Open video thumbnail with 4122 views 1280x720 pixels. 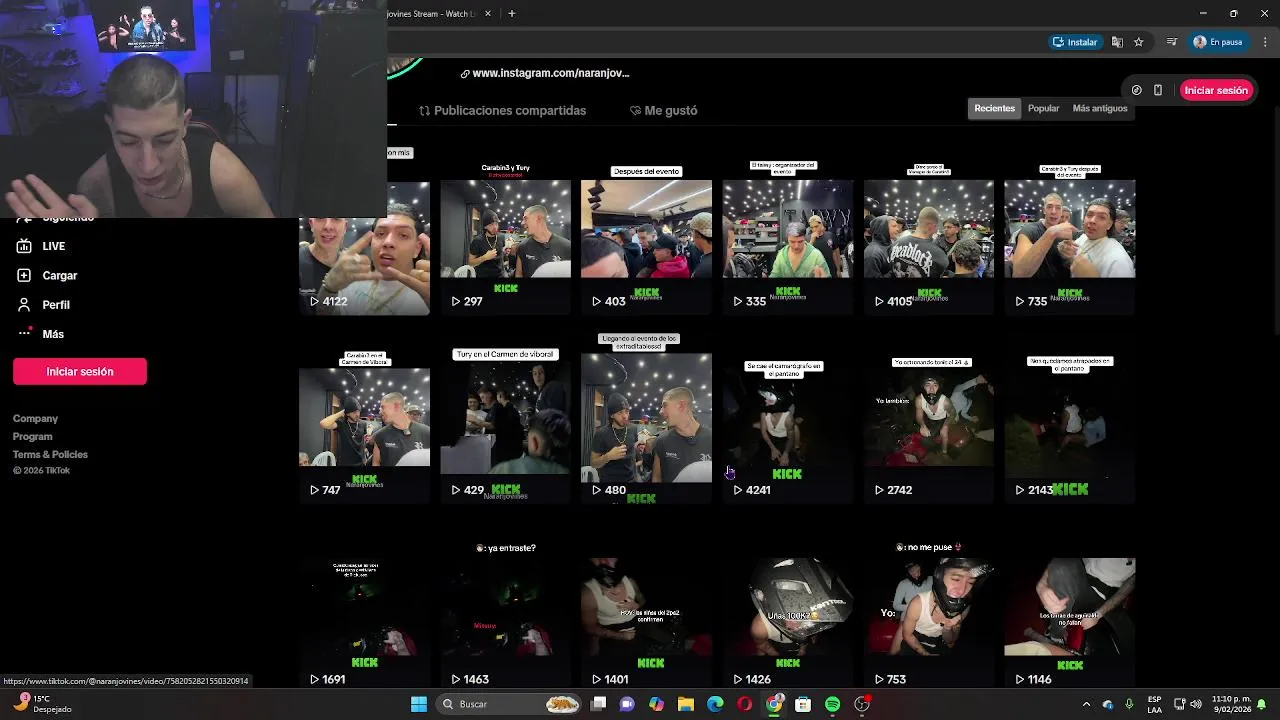coord(364,248)
